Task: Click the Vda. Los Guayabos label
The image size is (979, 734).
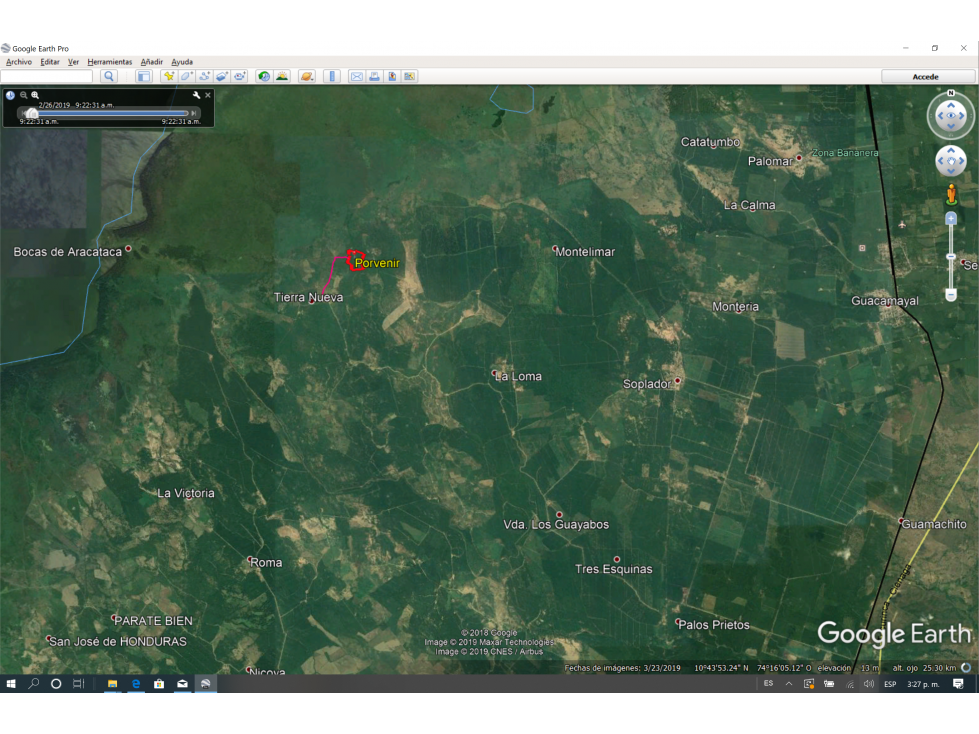Action: (x=556, y=524)
